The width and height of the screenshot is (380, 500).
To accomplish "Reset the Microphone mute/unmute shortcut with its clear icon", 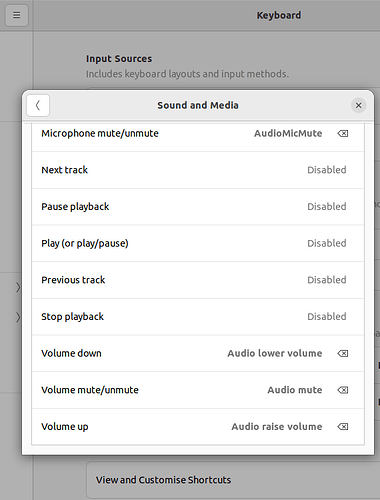I will point(343,134).
